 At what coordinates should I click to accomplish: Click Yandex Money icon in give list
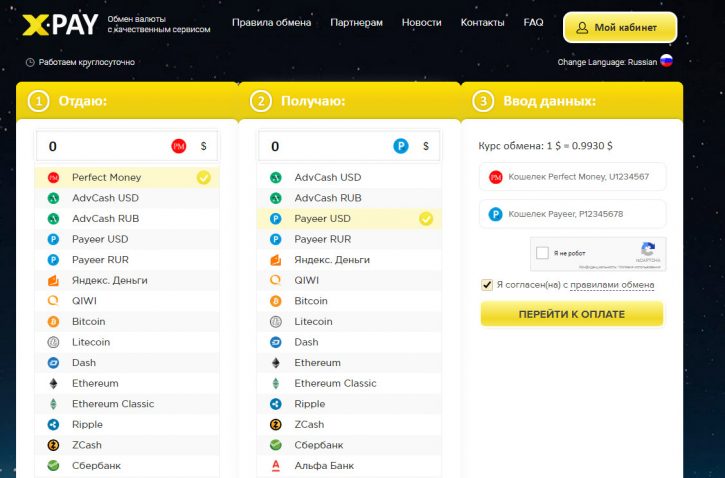[53, 280]
